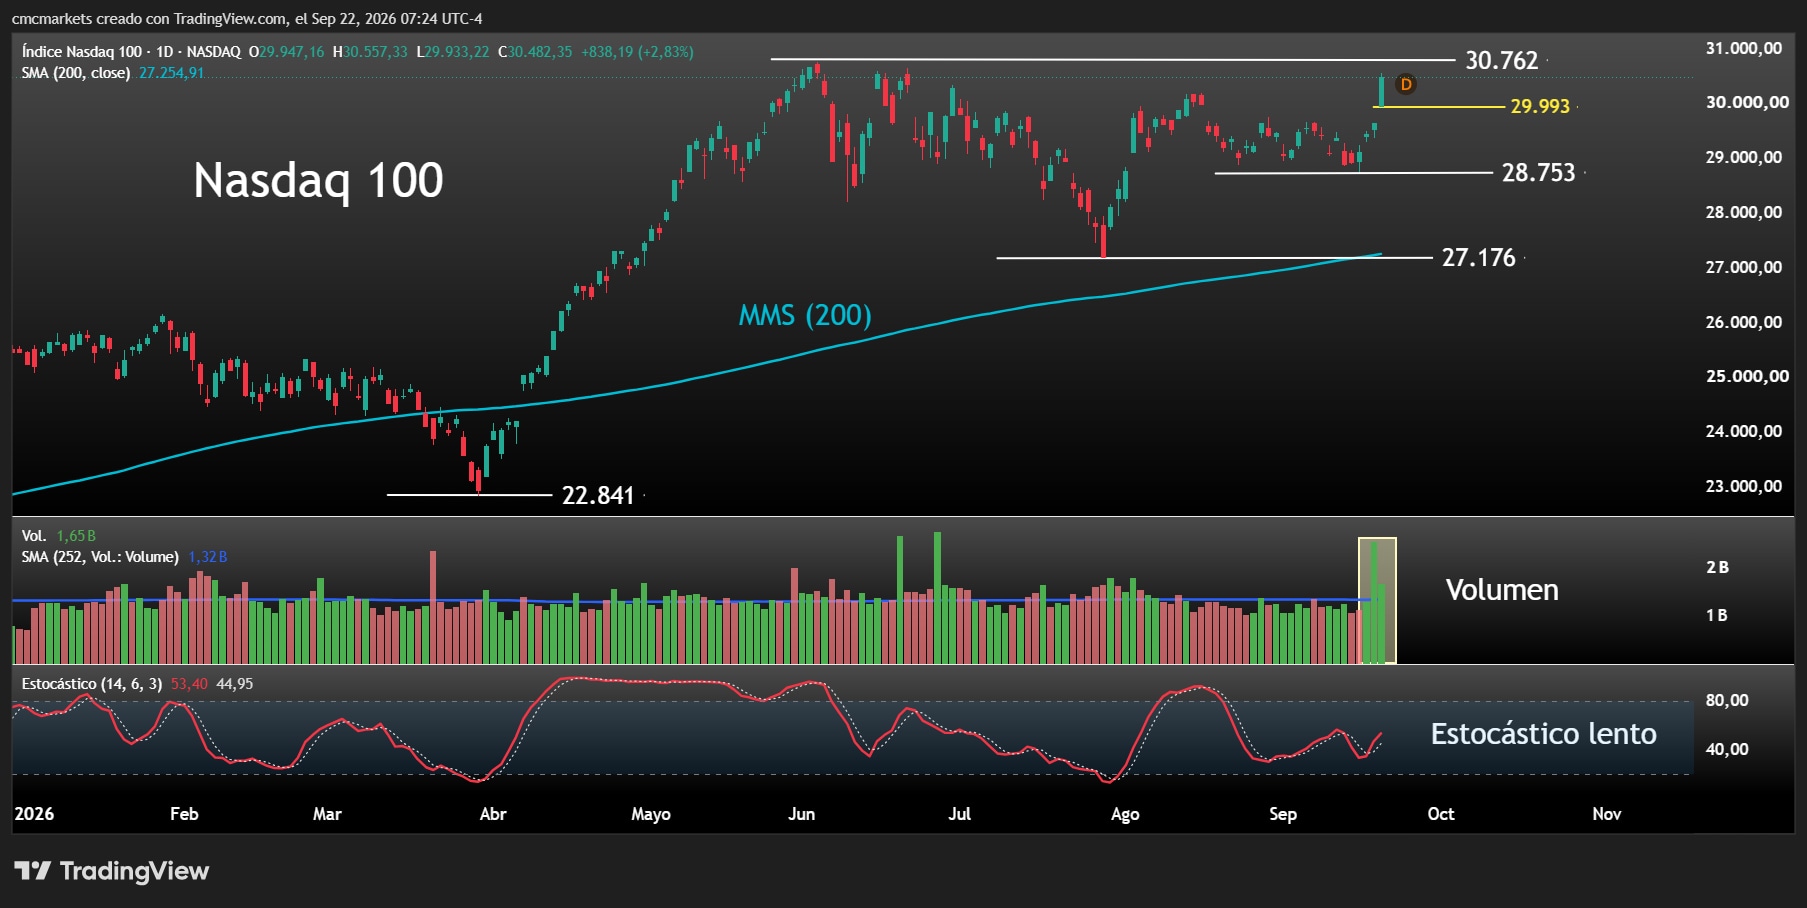Screen dimensions: 1807x908
Task: Click the Oct label on the time axis
Action: pyautogui.click(x=1441, y=814)
